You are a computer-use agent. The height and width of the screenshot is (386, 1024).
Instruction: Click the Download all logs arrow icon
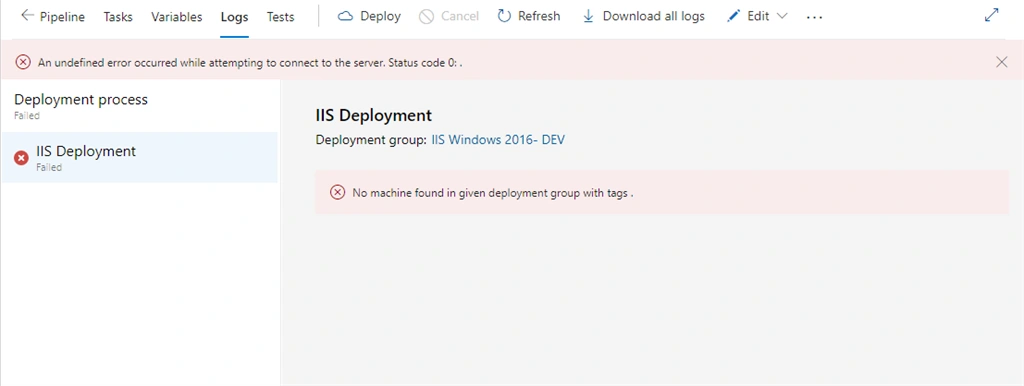[x=588, y=16]
